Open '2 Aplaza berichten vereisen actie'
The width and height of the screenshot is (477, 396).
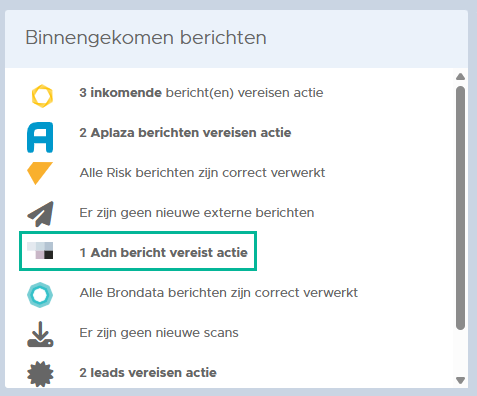(x=185, y=133)
